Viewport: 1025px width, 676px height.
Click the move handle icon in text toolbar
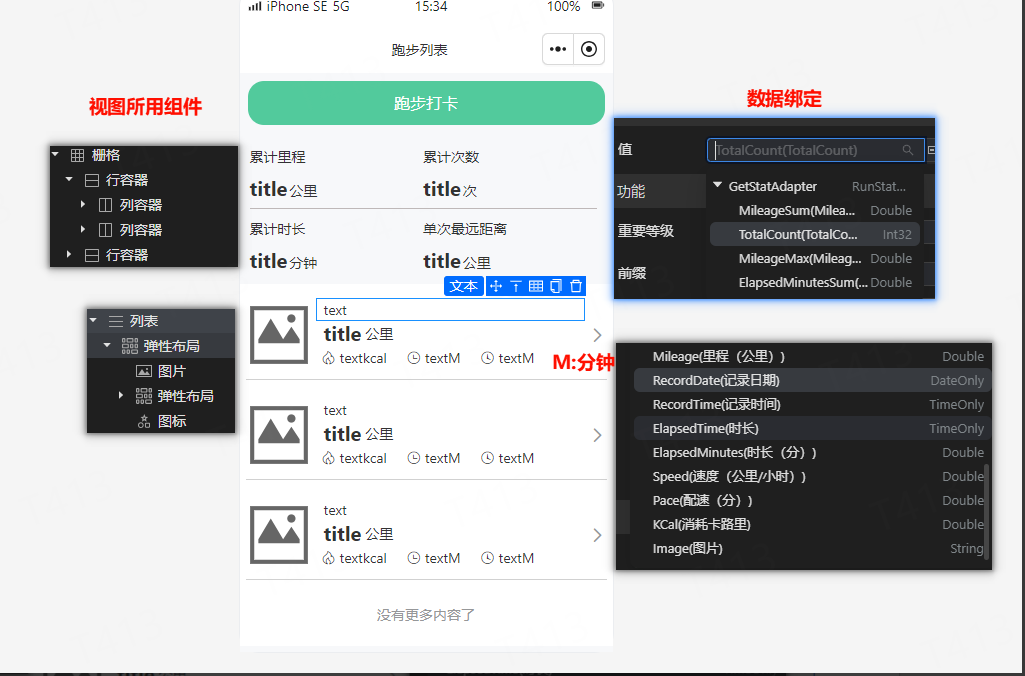496,286
